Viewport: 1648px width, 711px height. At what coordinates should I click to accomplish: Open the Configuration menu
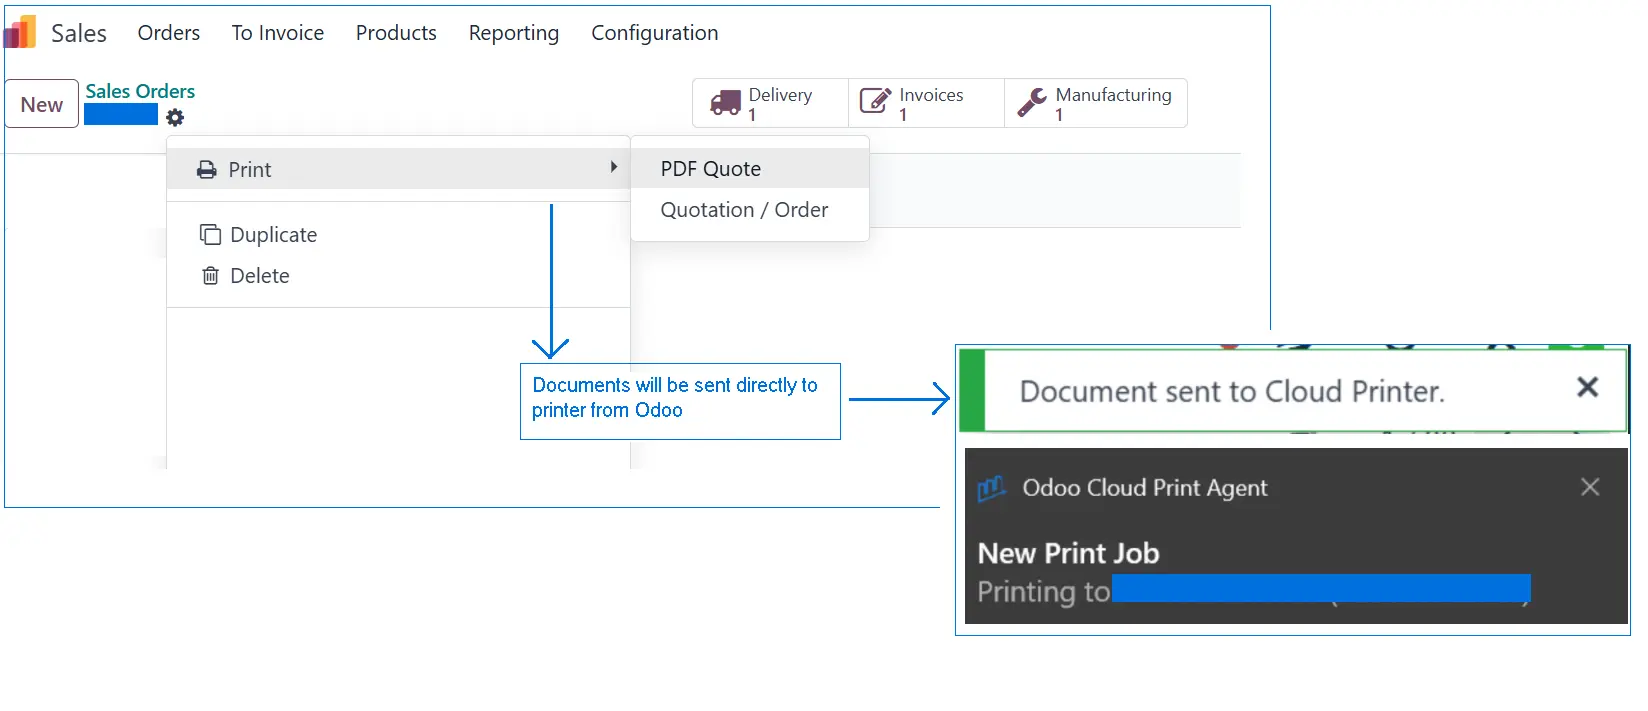pos(654,33)
